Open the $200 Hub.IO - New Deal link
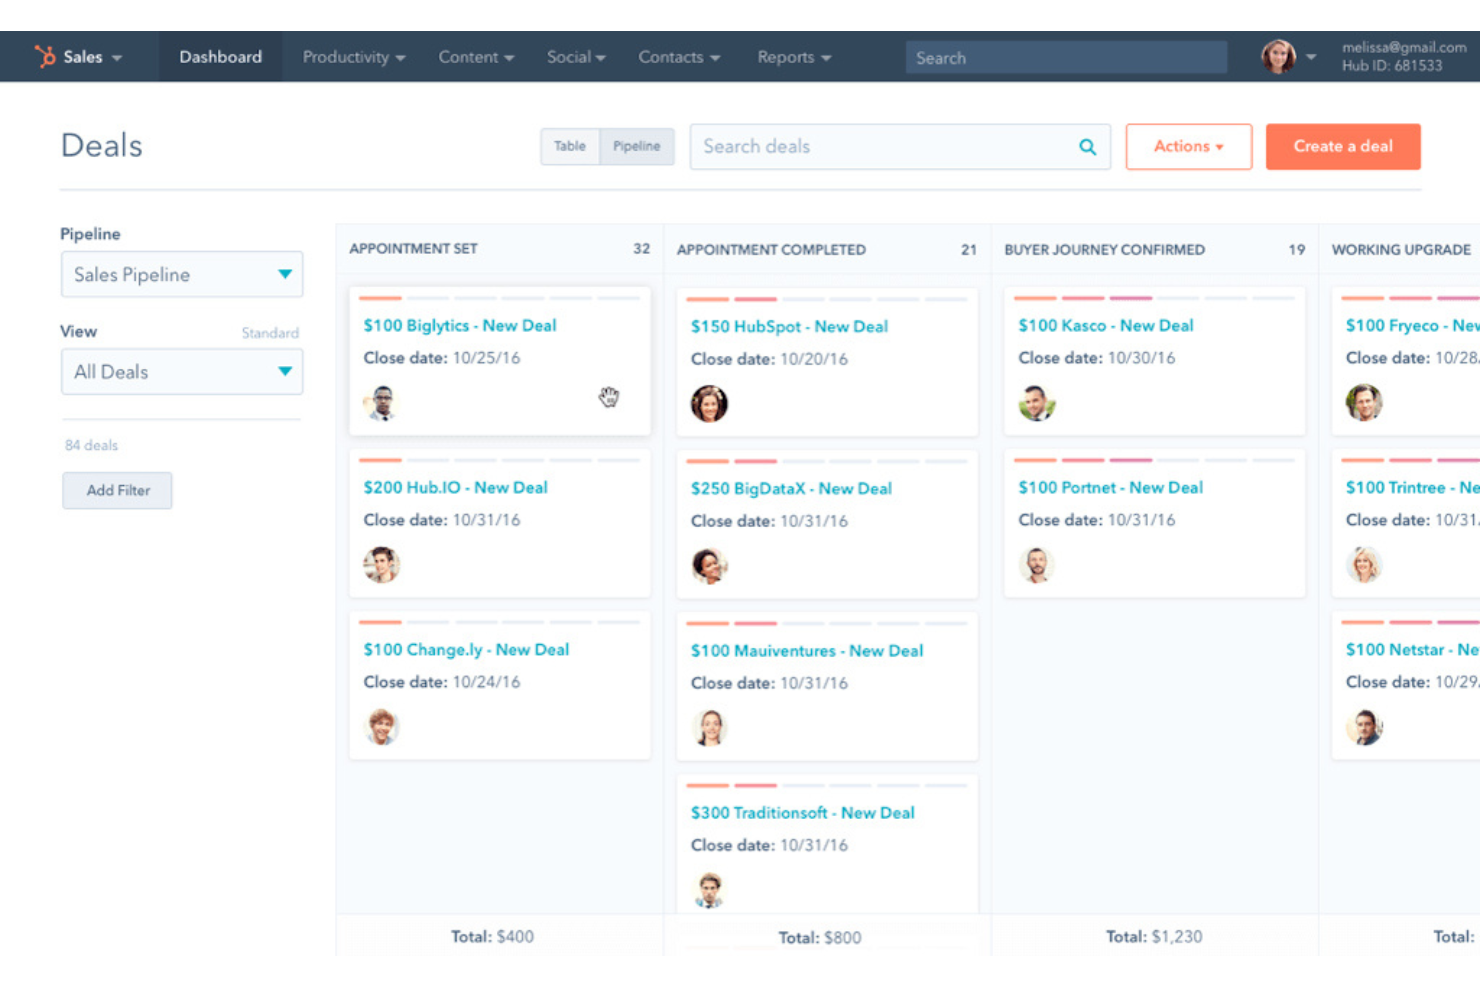This screenshot has width=1480, height=987. (x=455, y=487)
